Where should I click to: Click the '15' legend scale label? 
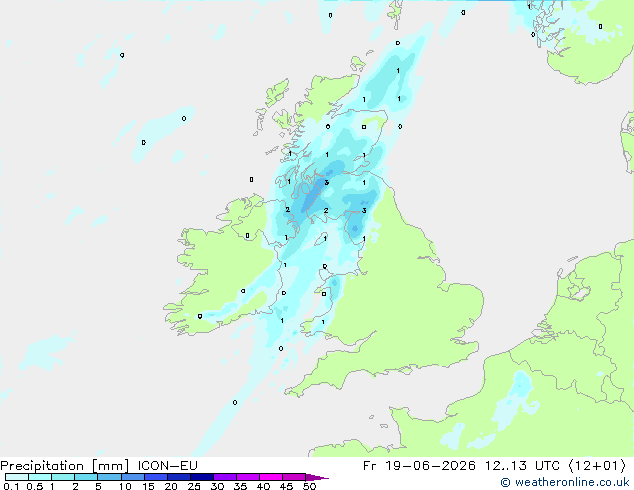tap(148, 486)
